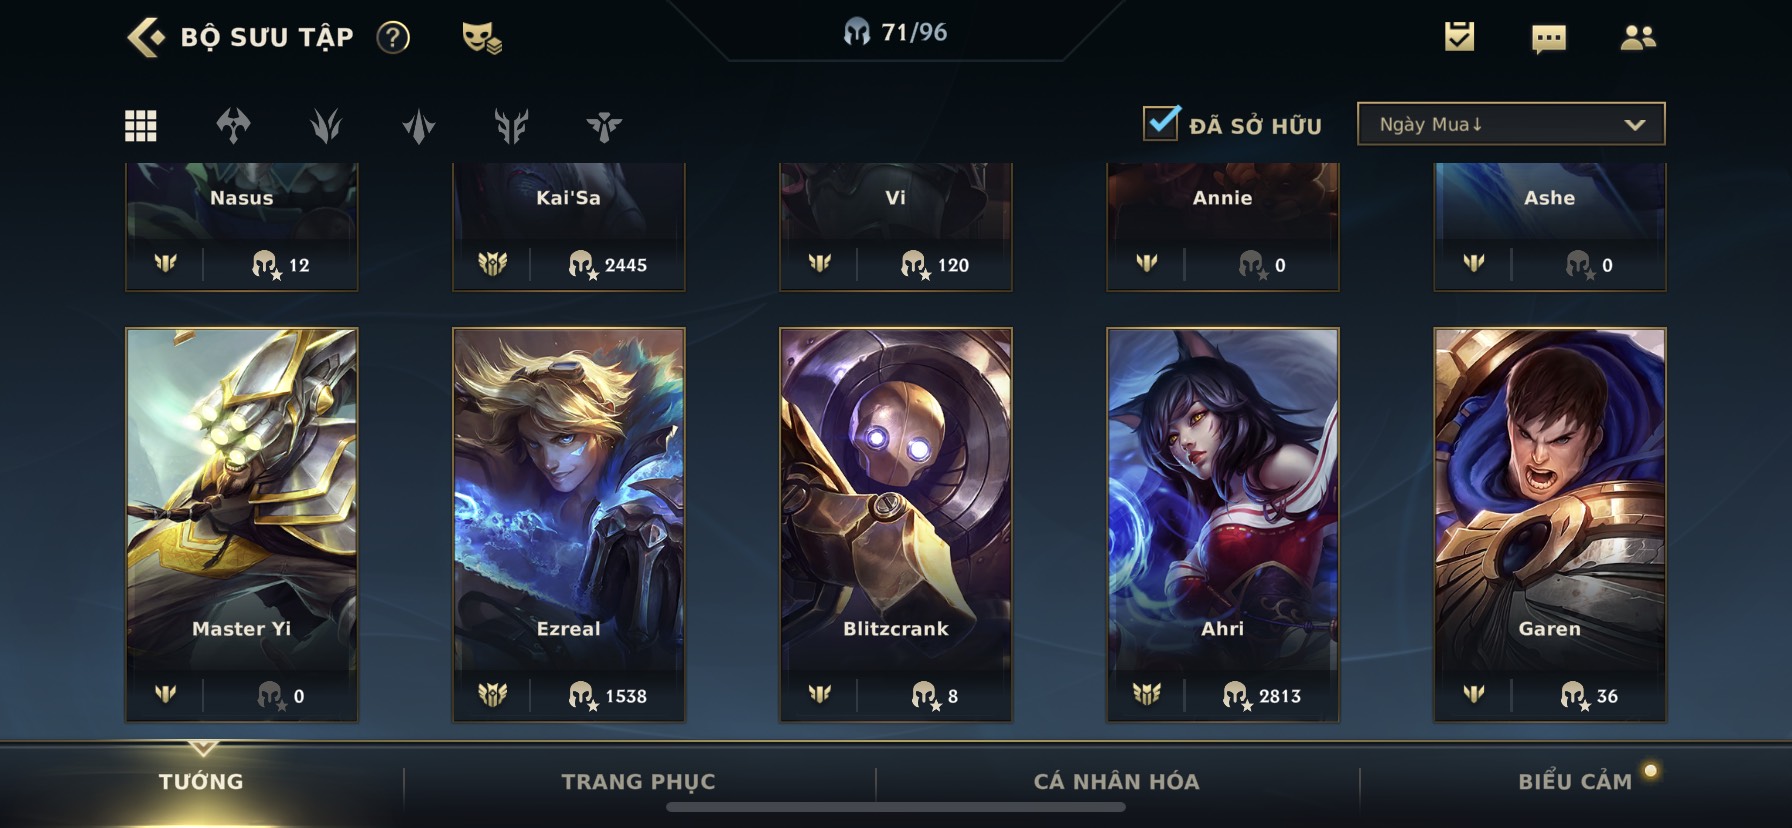
Task: Expand sort options with the chevron arrow
Action: 1635,125
